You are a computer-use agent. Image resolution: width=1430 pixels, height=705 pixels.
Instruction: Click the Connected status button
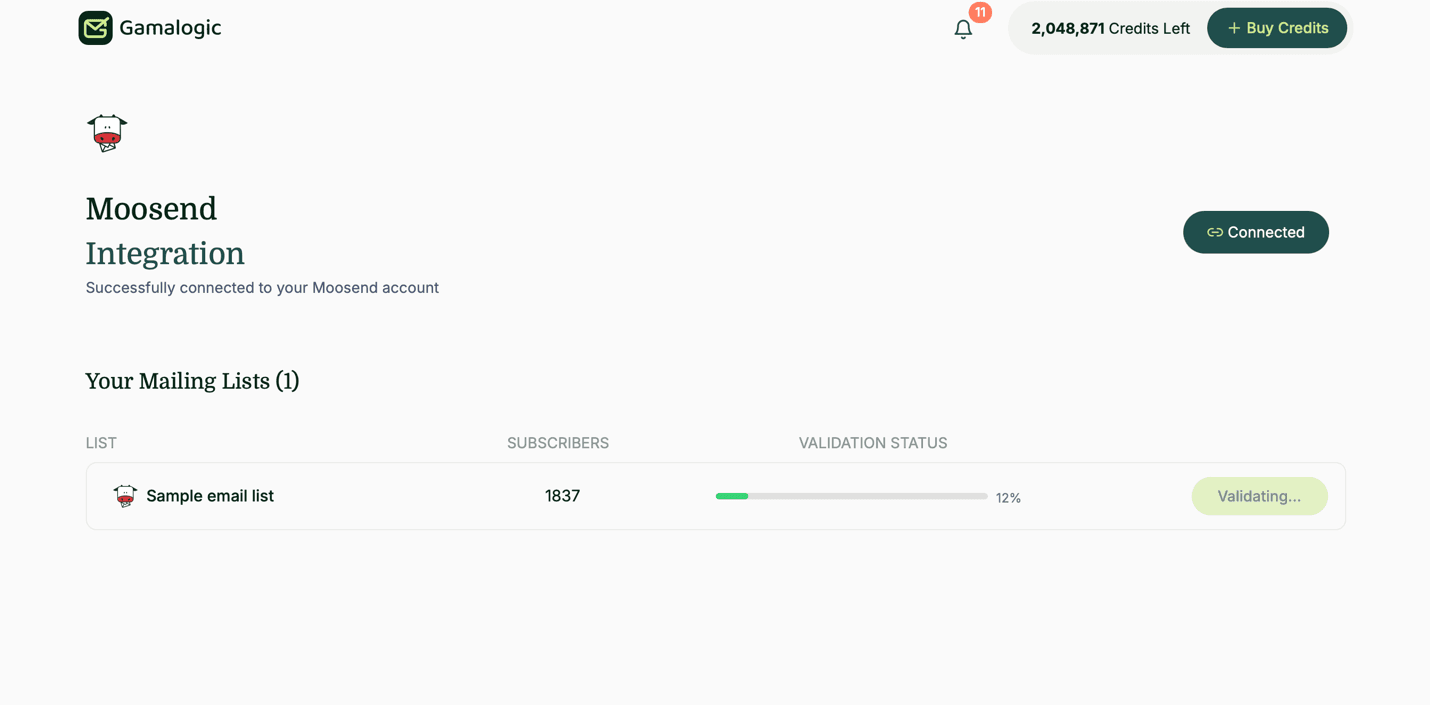pyautogui.click(x=1255, y=232)
